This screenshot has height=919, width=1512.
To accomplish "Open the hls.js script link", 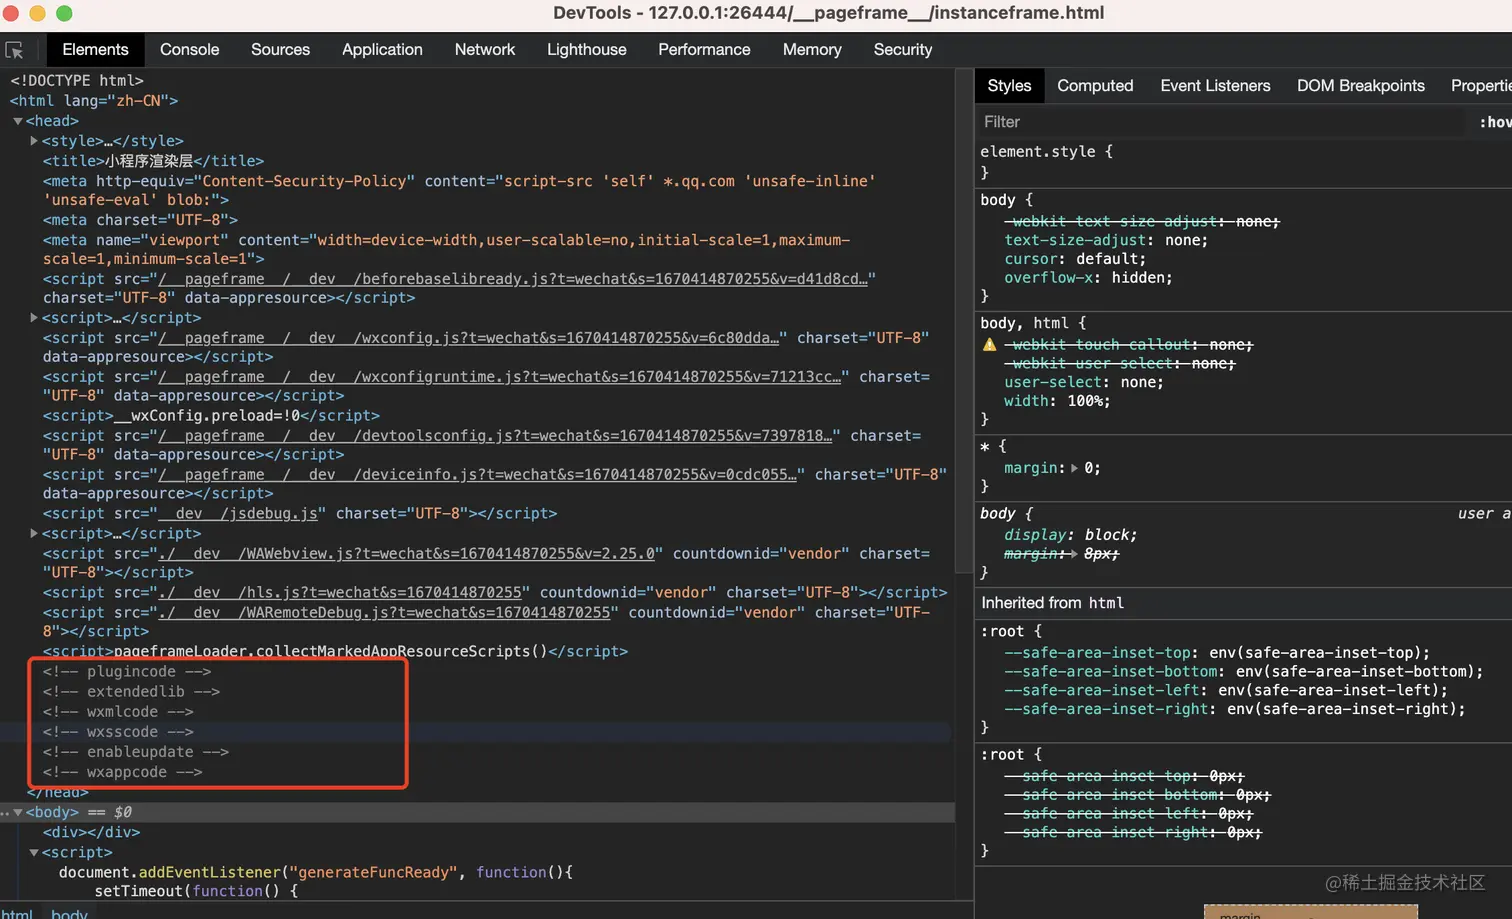I will click(341, 593).
